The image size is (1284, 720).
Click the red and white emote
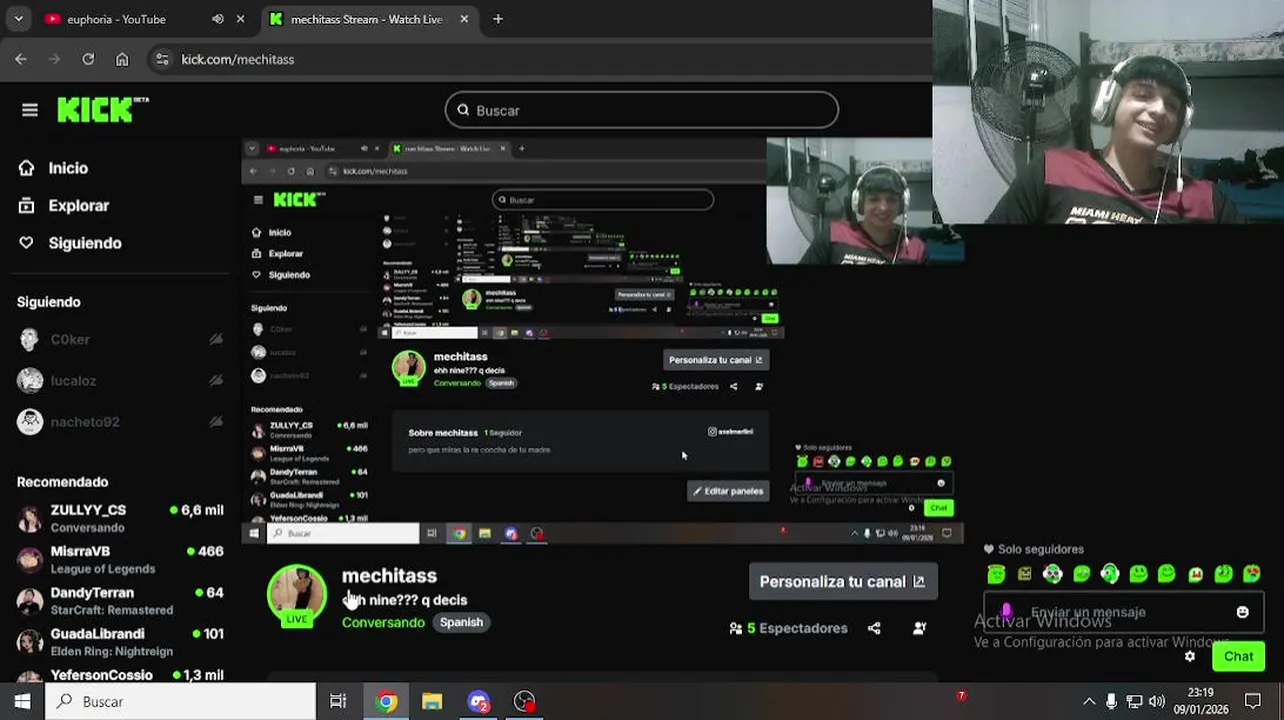1195,574
